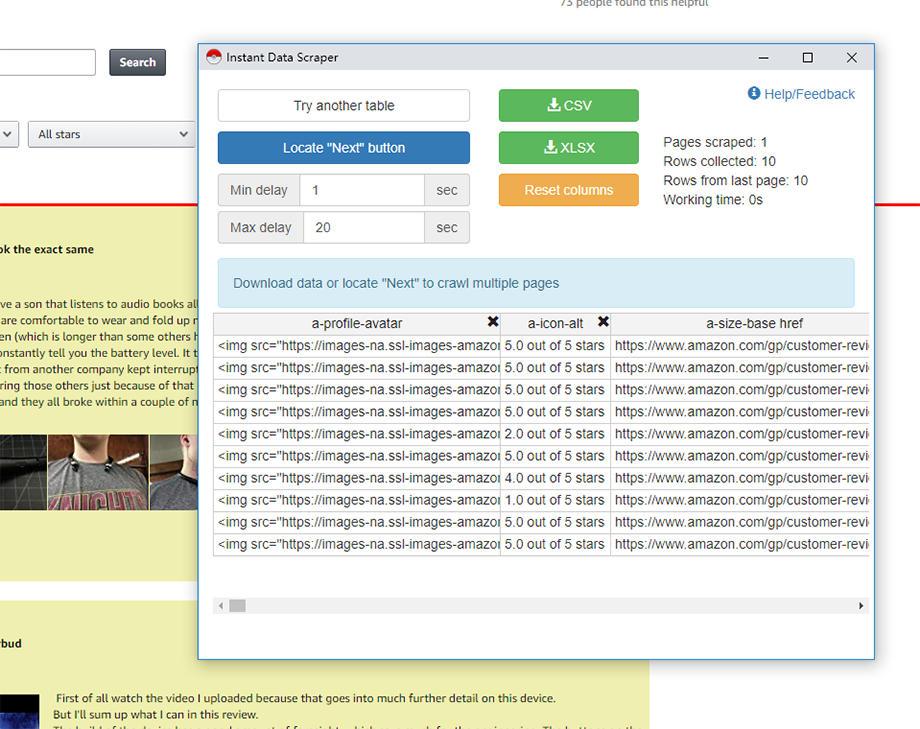This screenshot has width=920, height=729.
Task: Click the Instant Data Scraper pokeball icon
Action: coord(214,57)
